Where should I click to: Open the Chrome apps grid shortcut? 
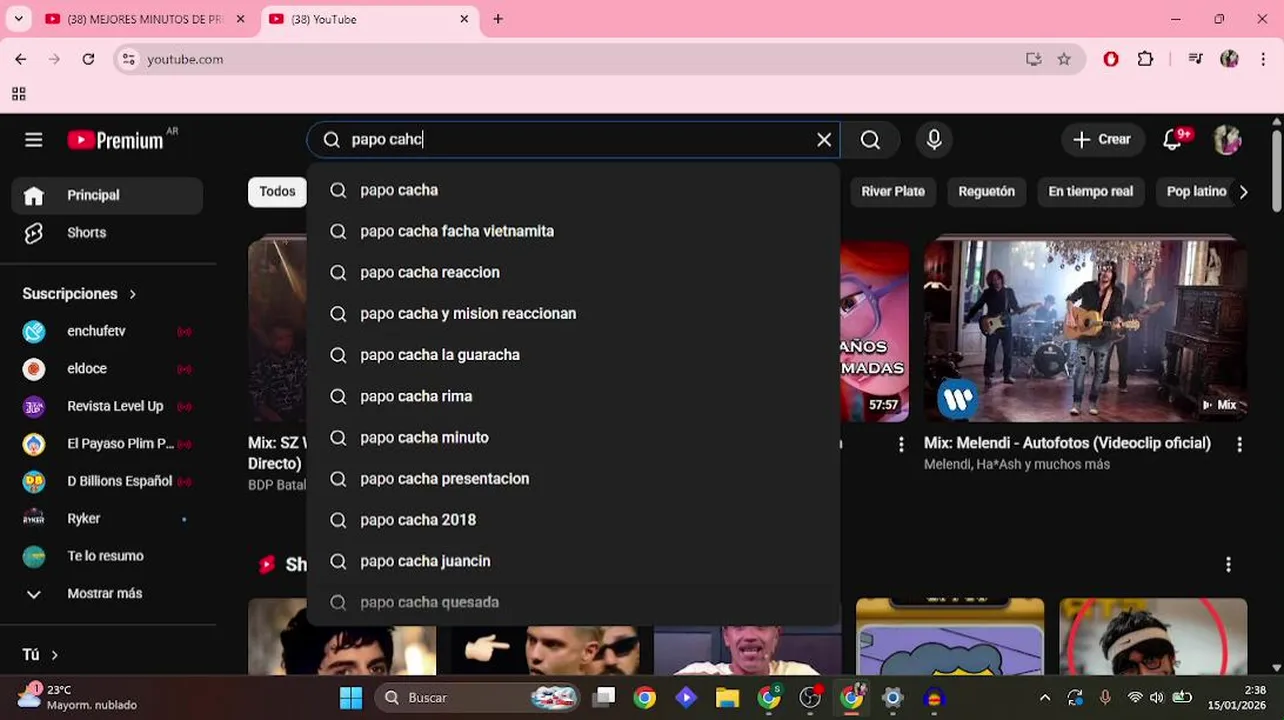pyautogui.click(x=18, y=94)
